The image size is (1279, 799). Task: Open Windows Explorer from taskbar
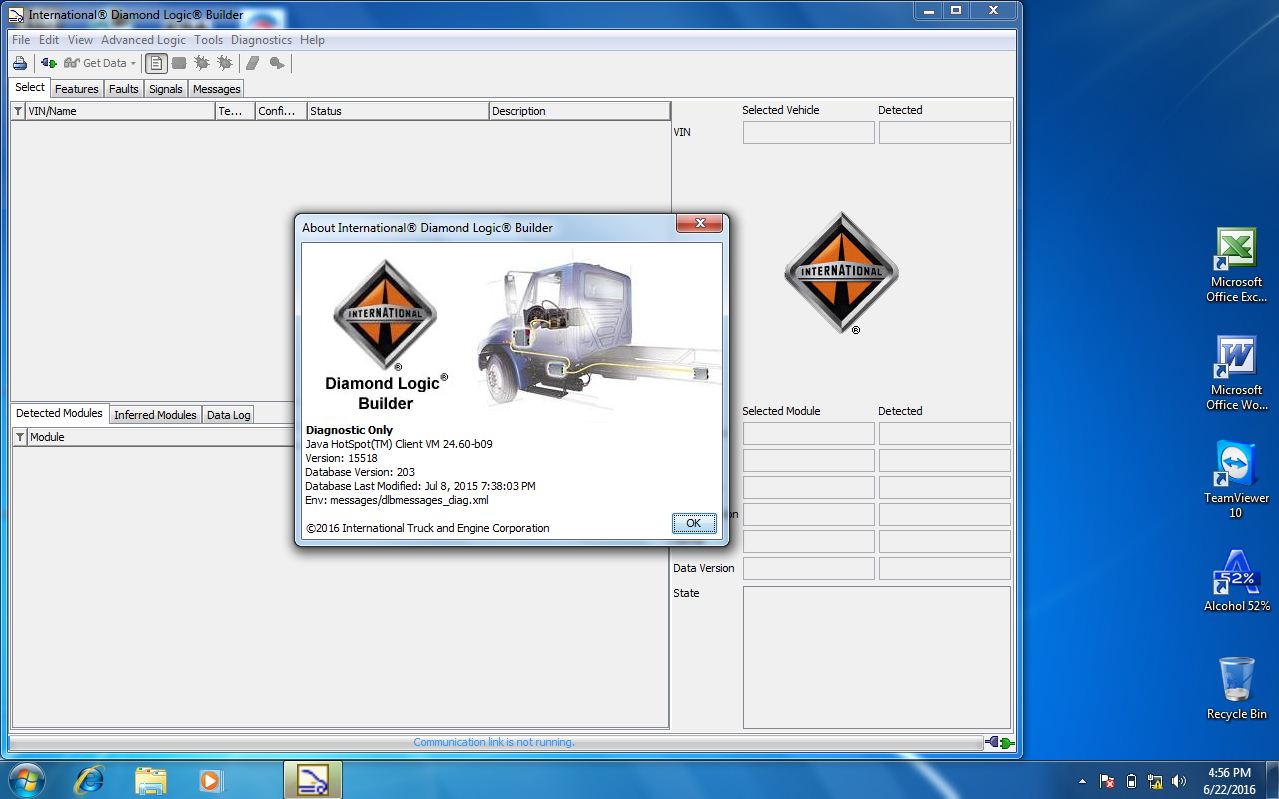point(150,780)
